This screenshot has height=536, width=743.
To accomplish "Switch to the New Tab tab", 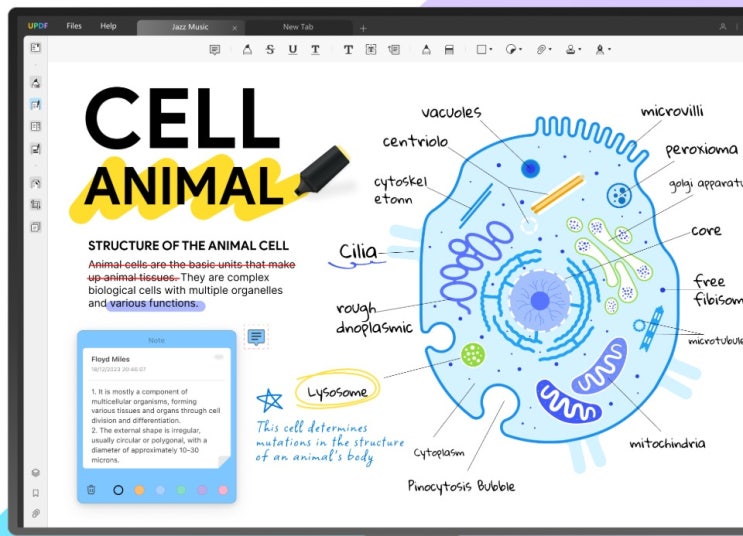I will [x=298, y=27].
